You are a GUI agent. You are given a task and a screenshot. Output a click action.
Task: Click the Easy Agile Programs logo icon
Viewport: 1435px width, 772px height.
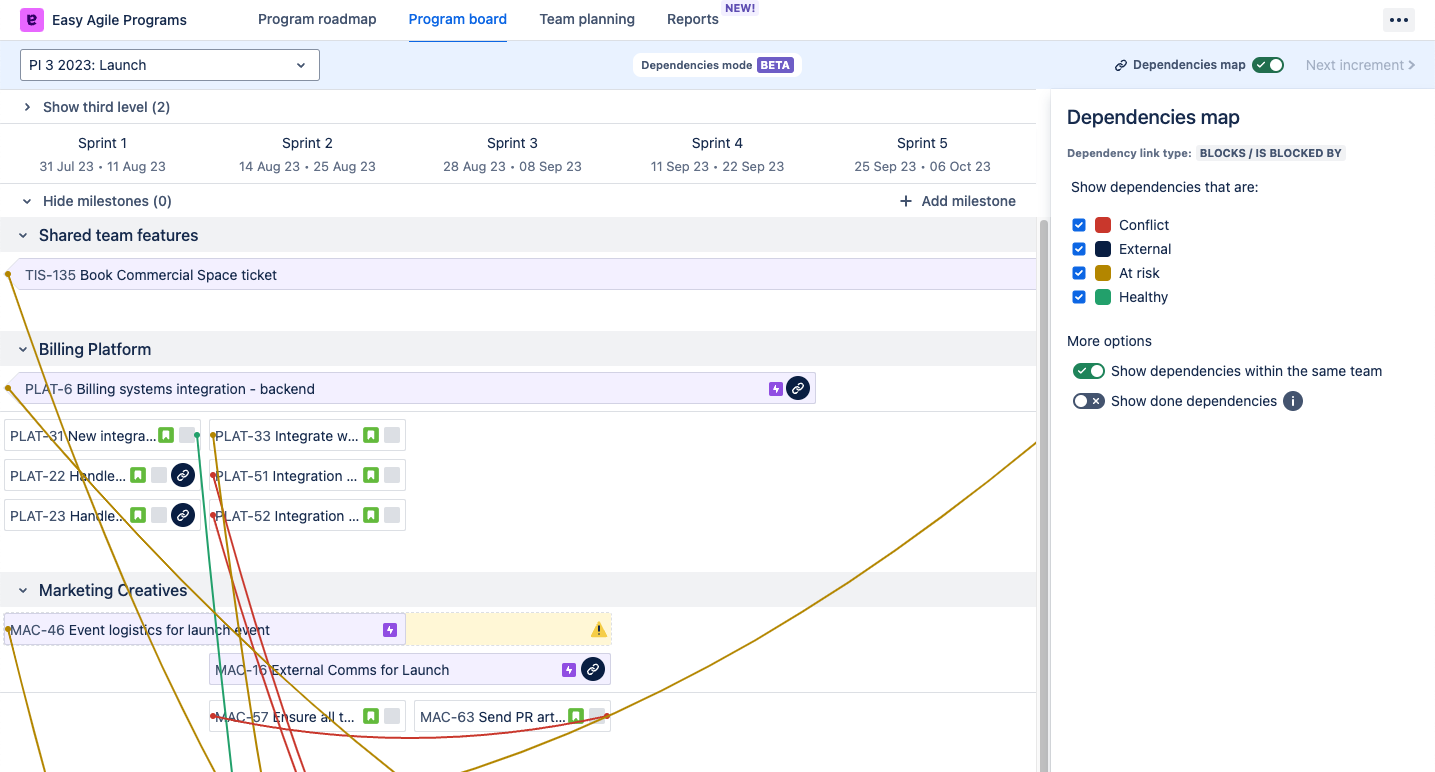pos(32,19)
